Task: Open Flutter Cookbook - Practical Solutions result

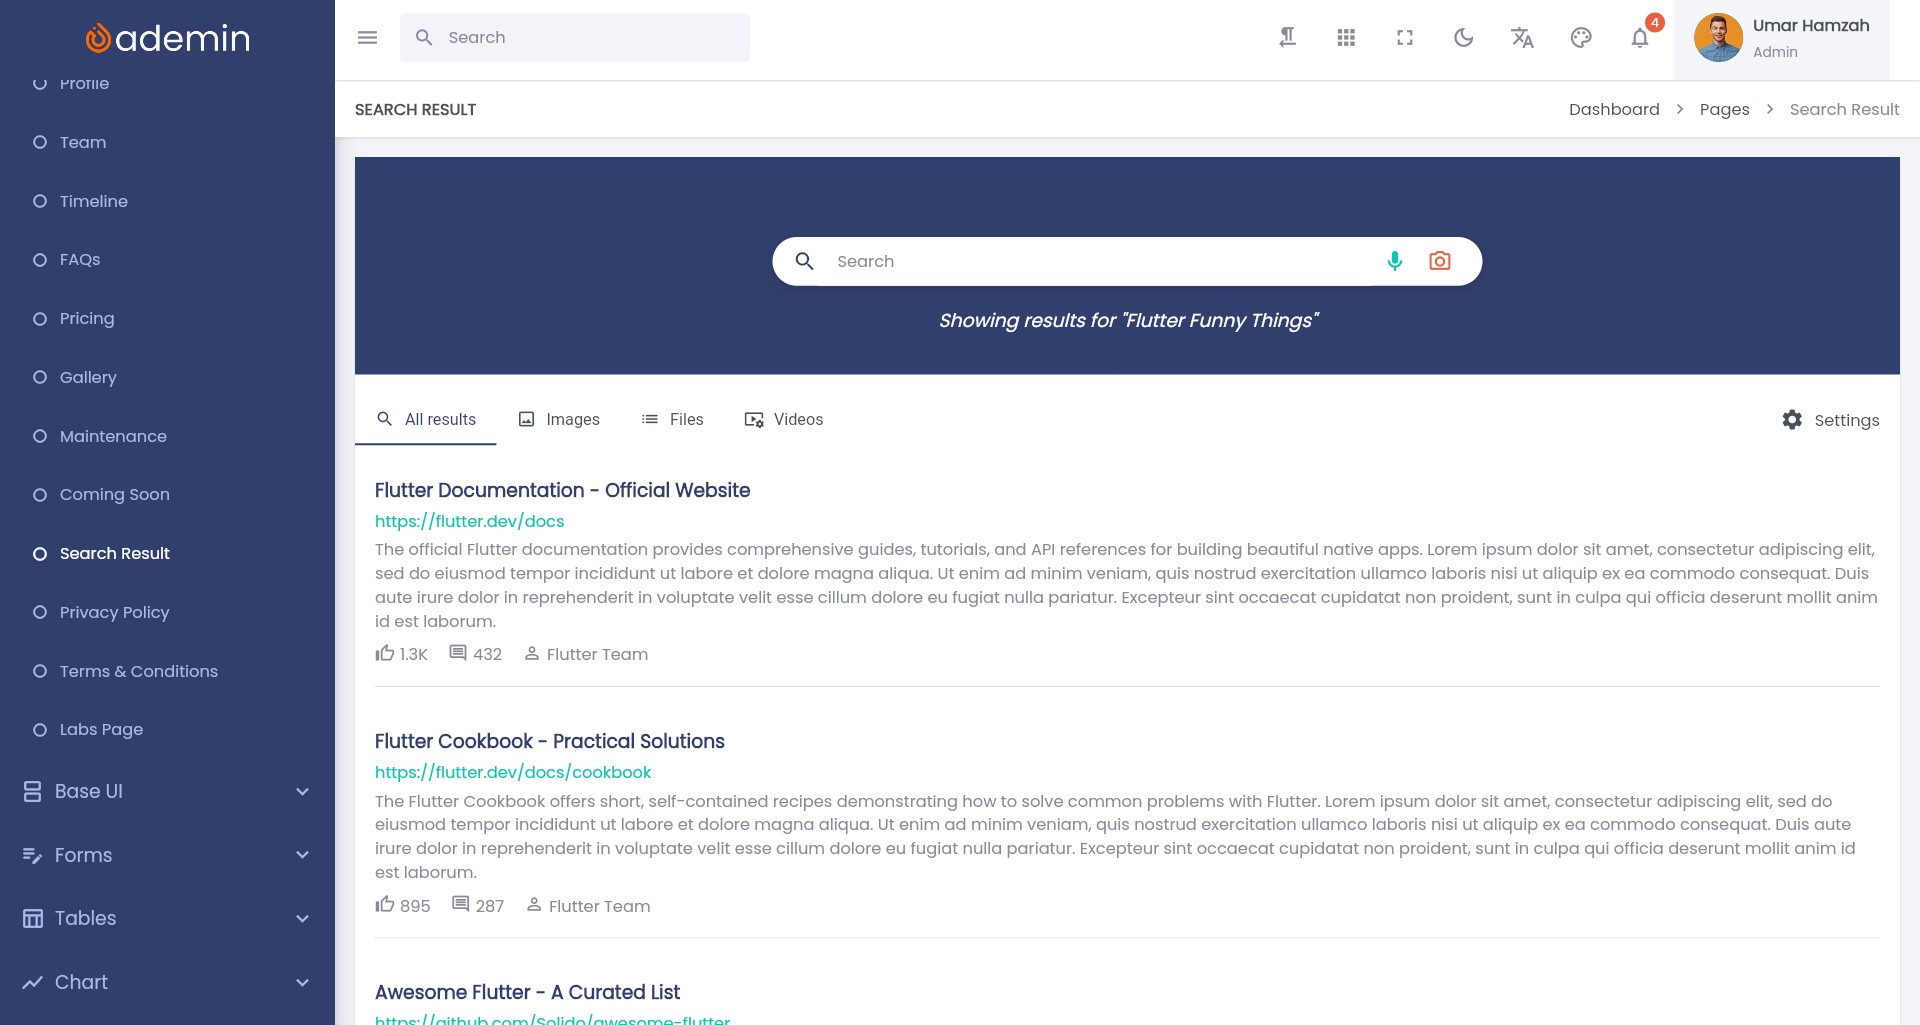Action: [x=549, y=741]
